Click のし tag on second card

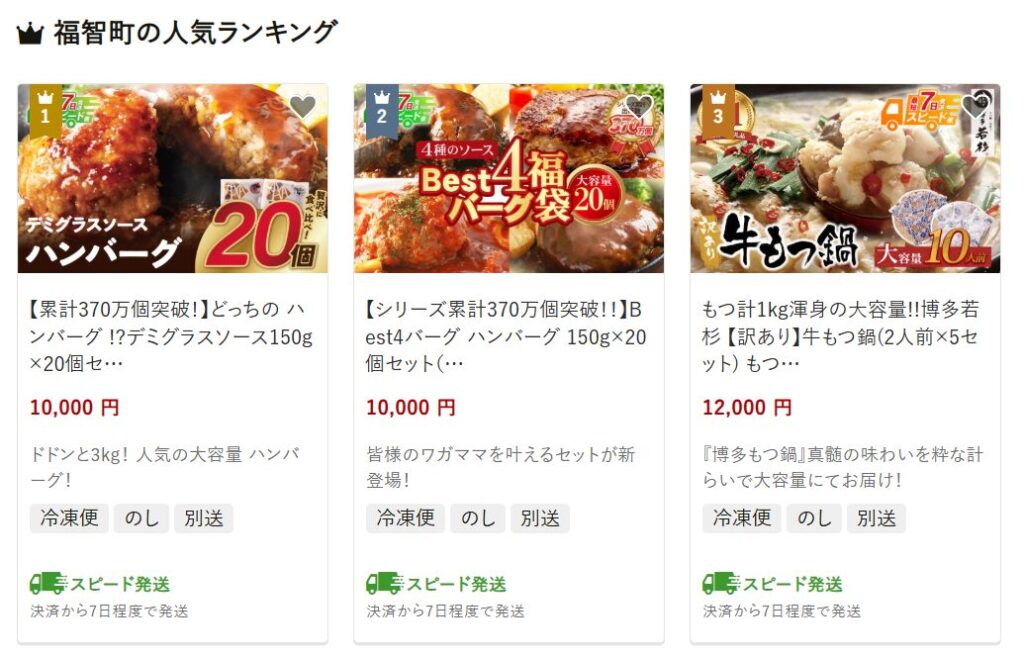click(477, 519)
